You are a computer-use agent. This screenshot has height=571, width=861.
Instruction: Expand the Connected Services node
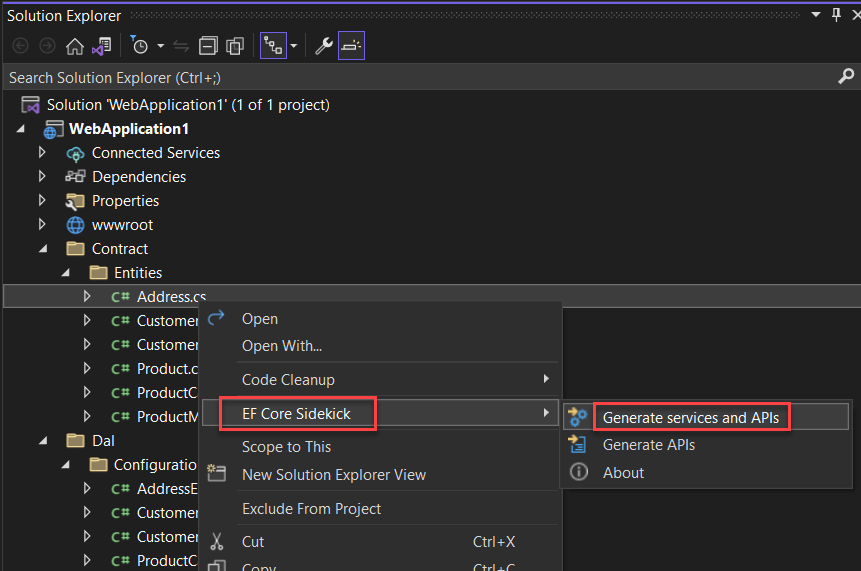point(42,153)
